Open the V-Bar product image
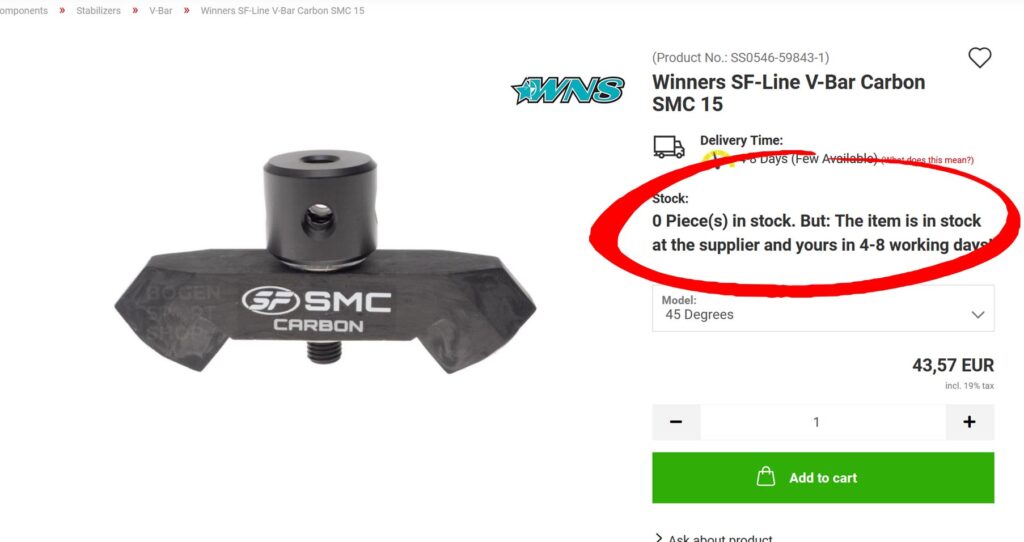Viewport: 1024px width, 542px height. click(325, 263)
